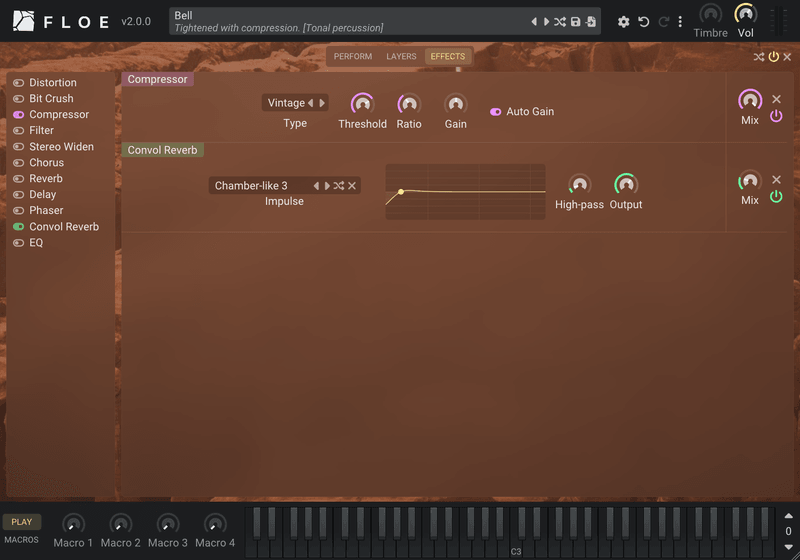
Task: Switch to the PERFORM tab
Action: click(x=353, y=57)
